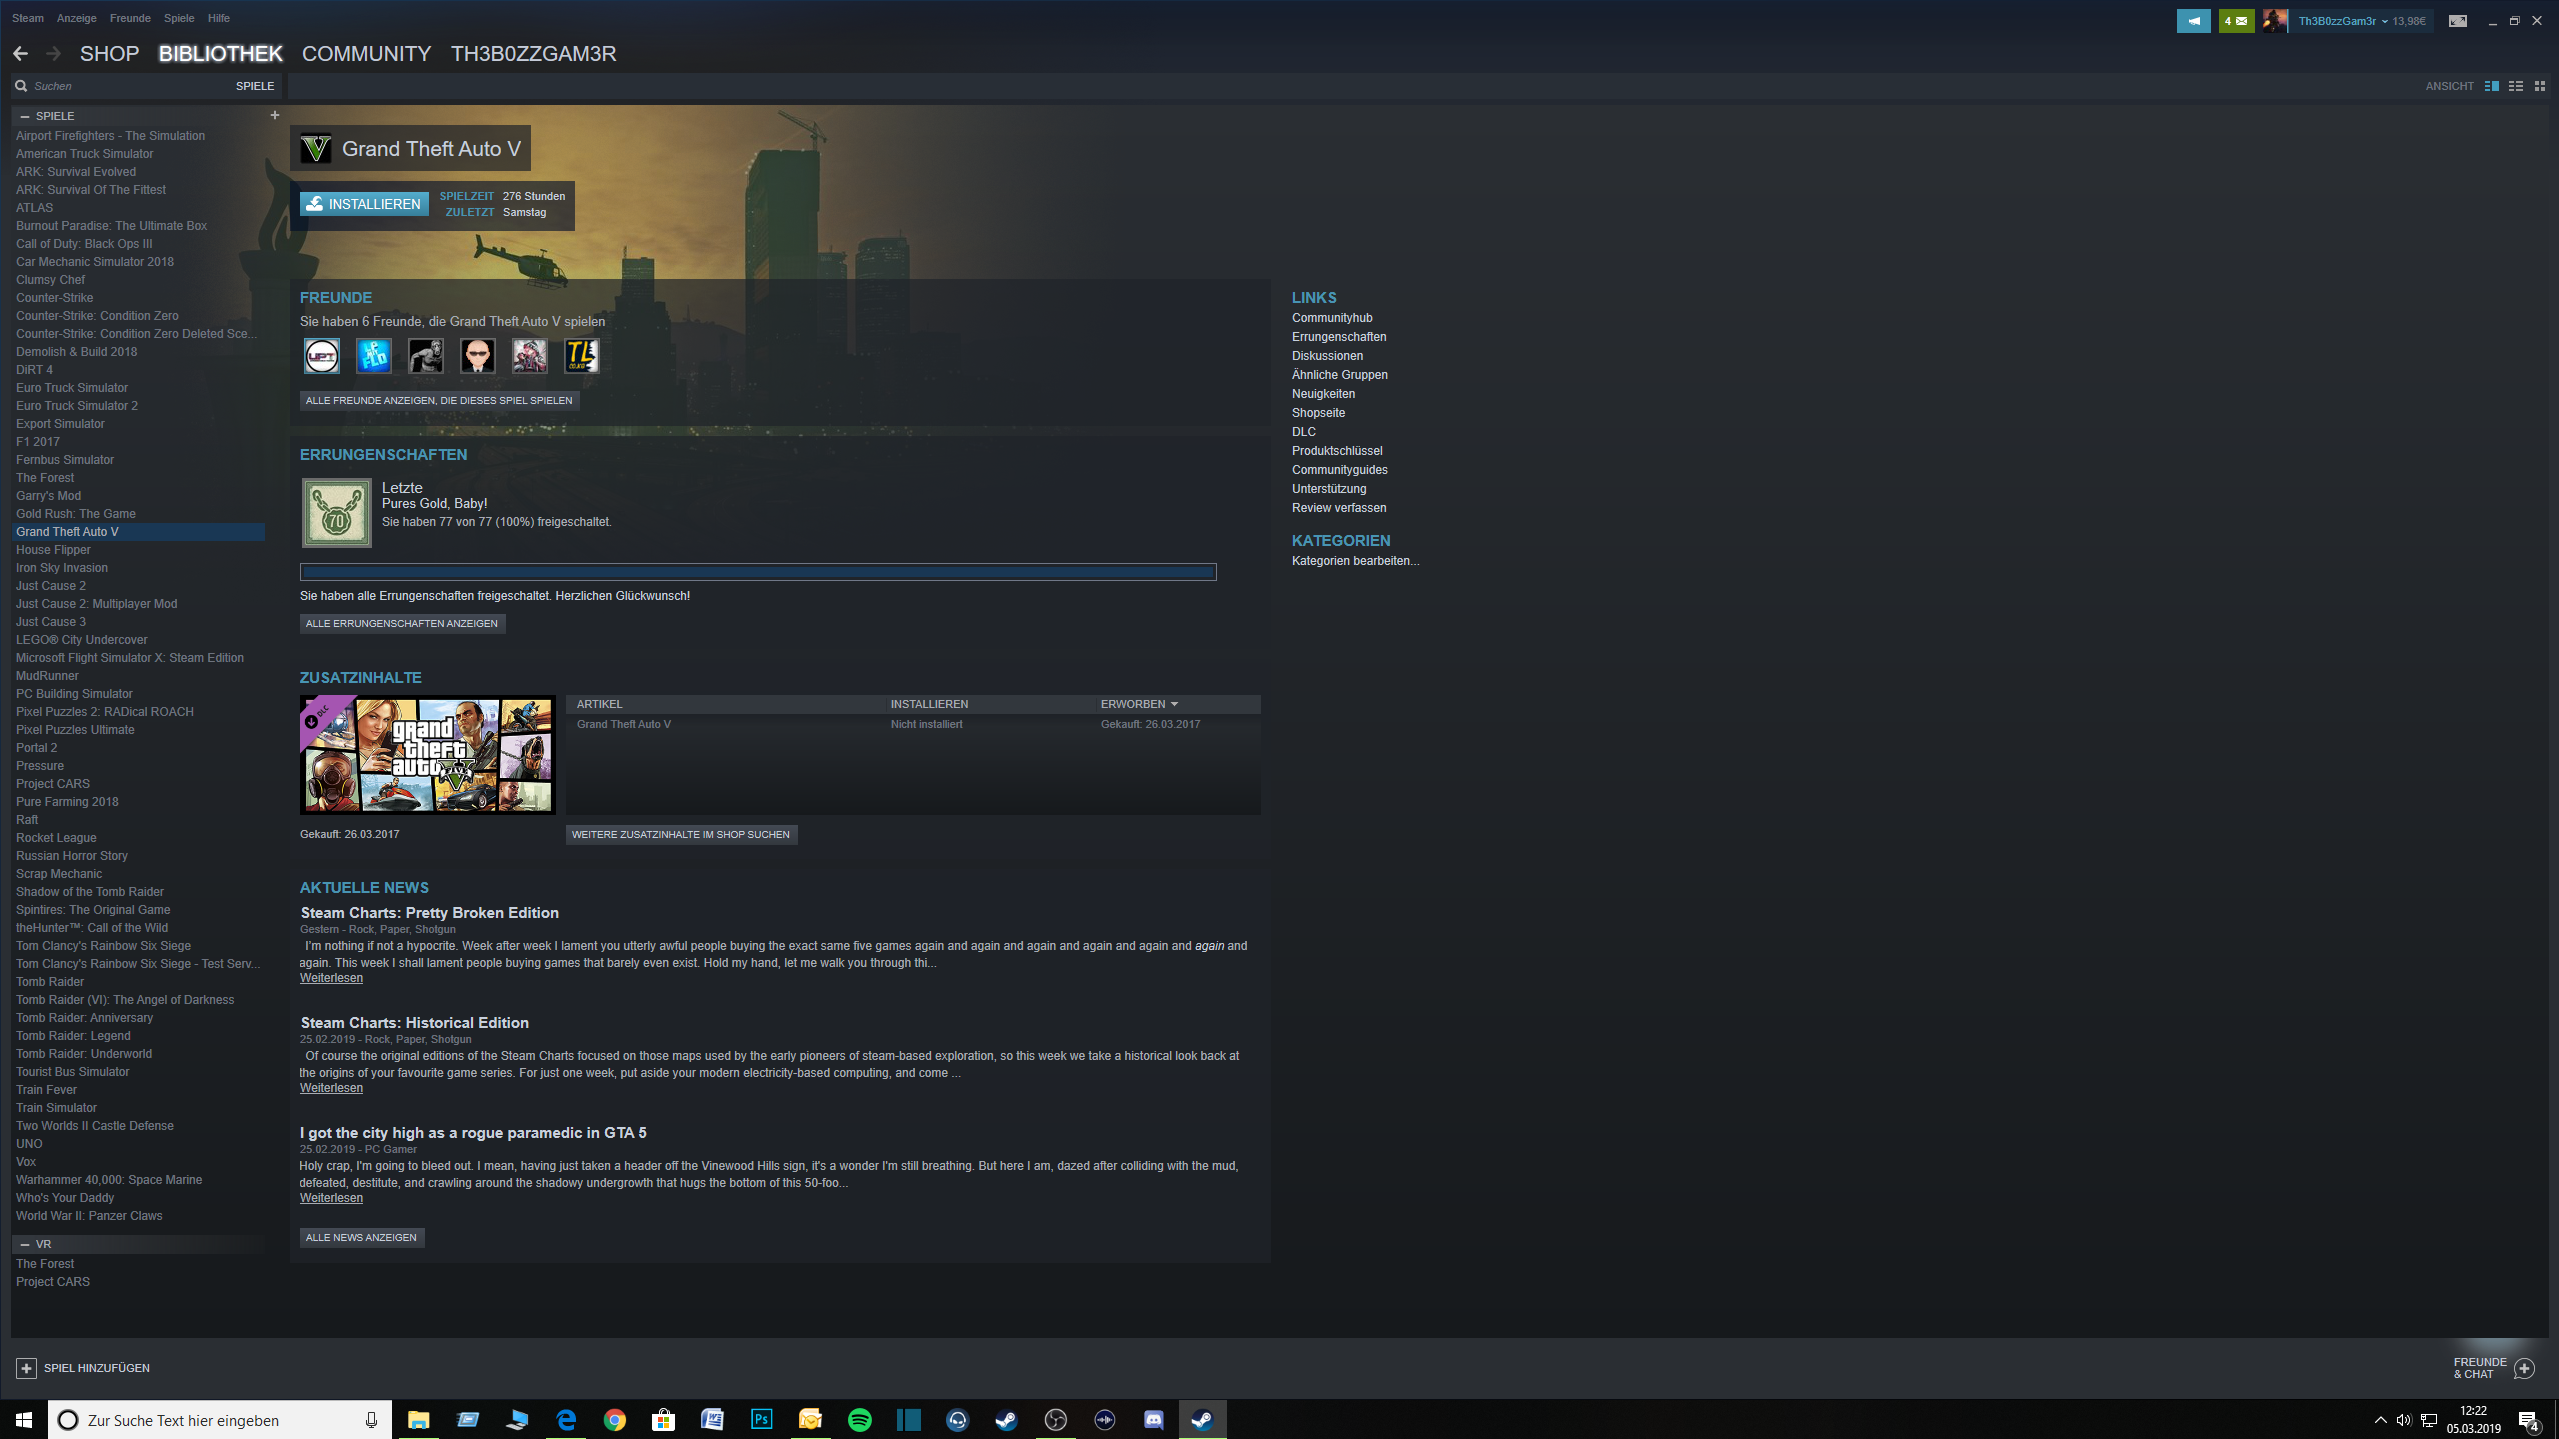
Task: Click the achievements progress bar
Action: tap(757, 572)
